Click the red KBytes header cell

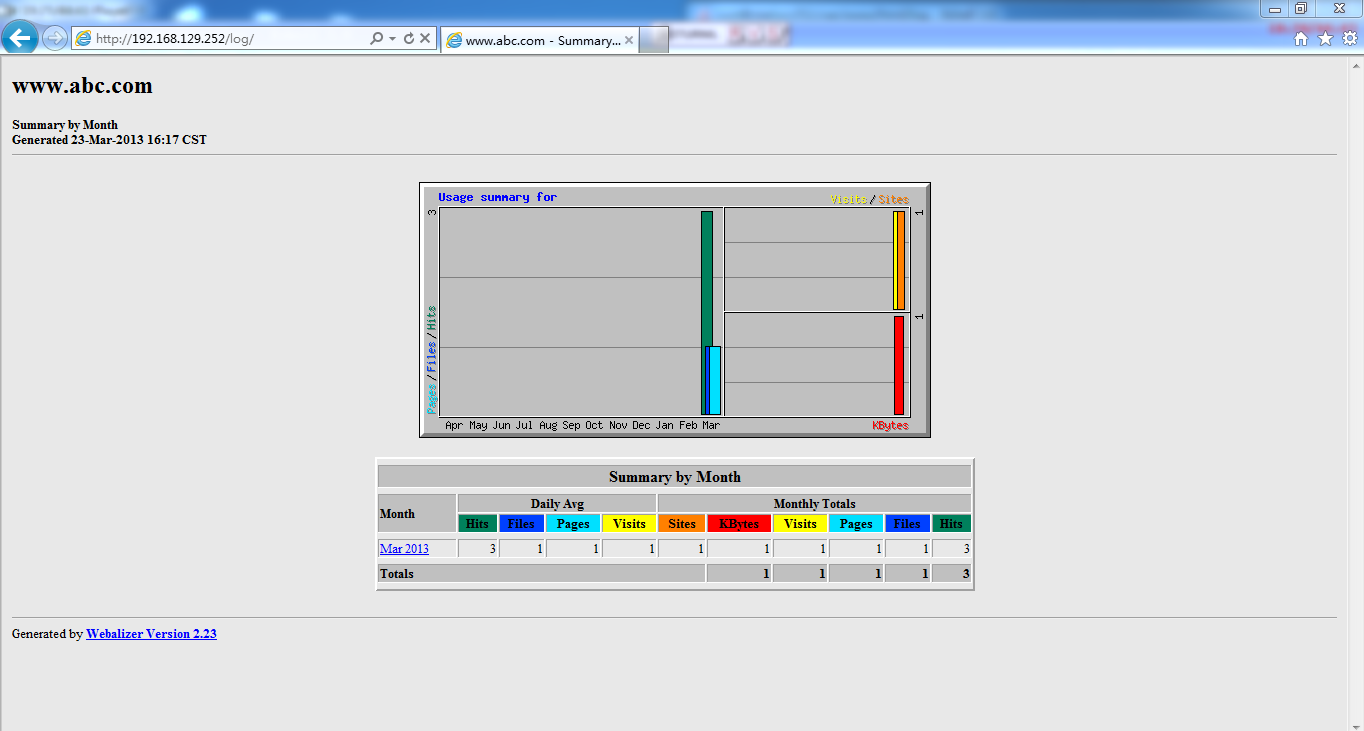pos(739,523)
